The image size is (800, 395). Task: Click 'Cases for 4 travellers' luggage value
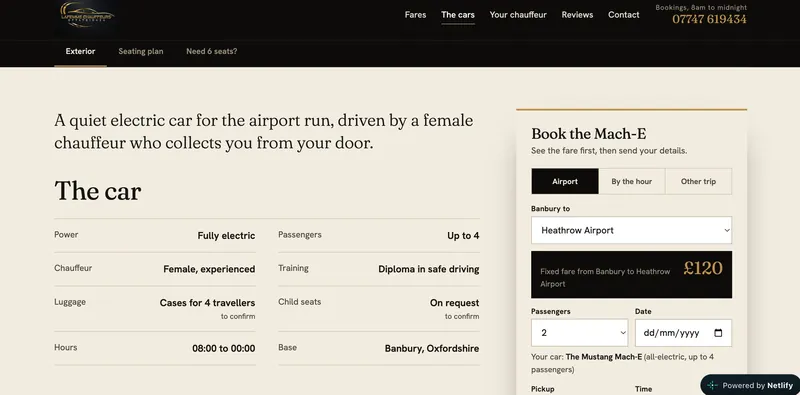point(207,303)
